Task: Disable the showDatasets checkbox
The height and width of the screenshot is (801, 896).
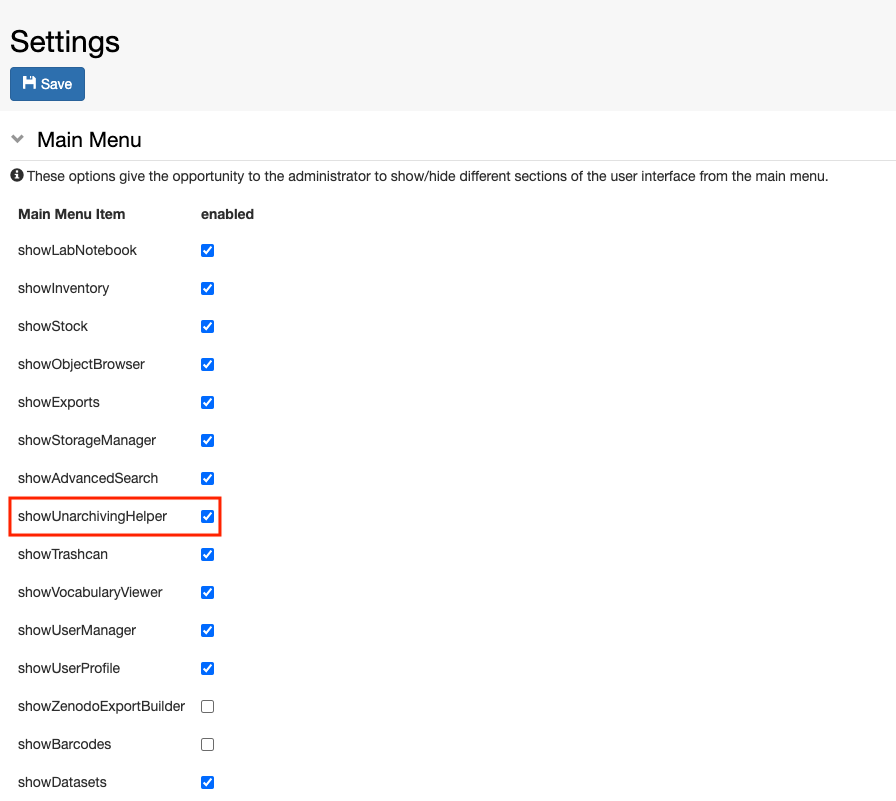Action: [x=207, y=782]
